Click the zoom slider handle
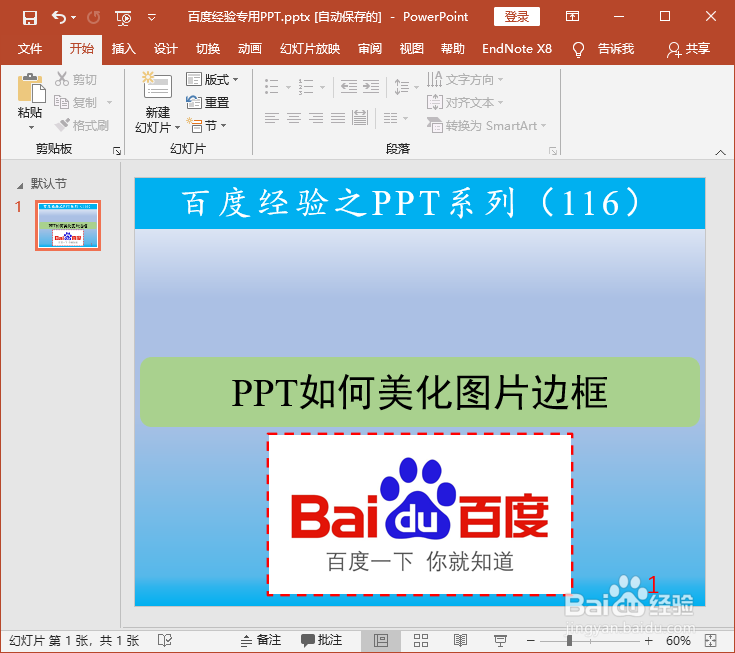The image size is (735, 653). coord(569,640)
